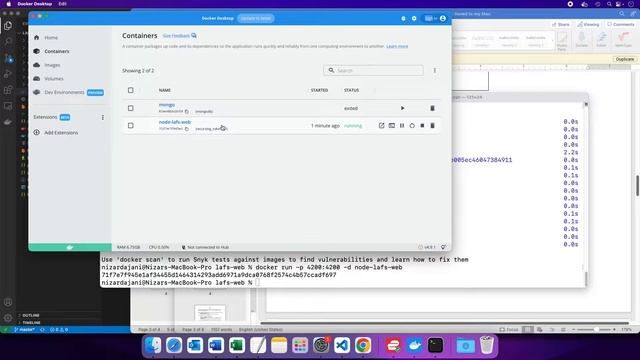Delete the mongo container with trash icon
640x360 pixels.
[x=432, y=108]
